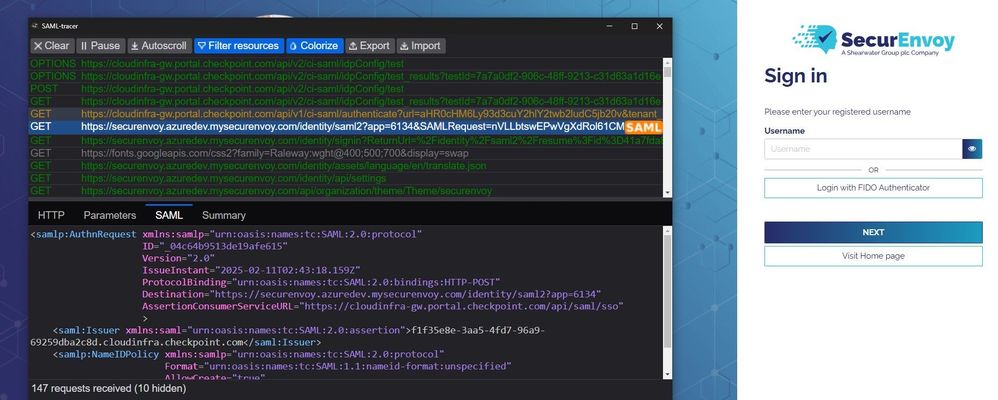Click Login with FIDO Authenticator
Image resolution: width=998 pixels, height=400 pixels.
(x=873, y=188)
